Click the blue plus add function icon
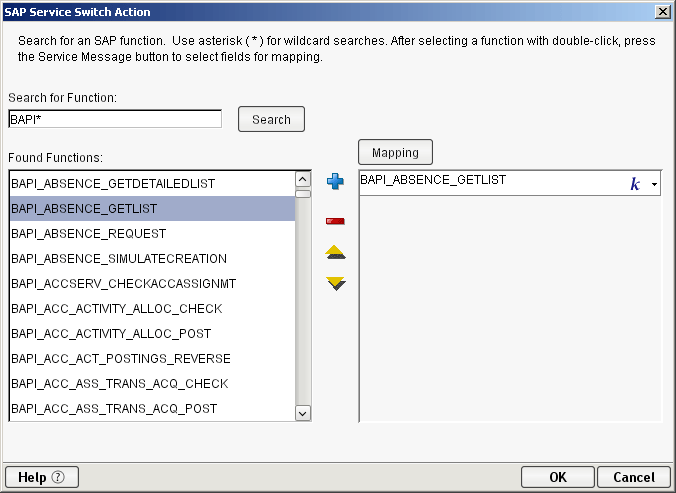This screenshot has width=676, height=493. point(335,181)
